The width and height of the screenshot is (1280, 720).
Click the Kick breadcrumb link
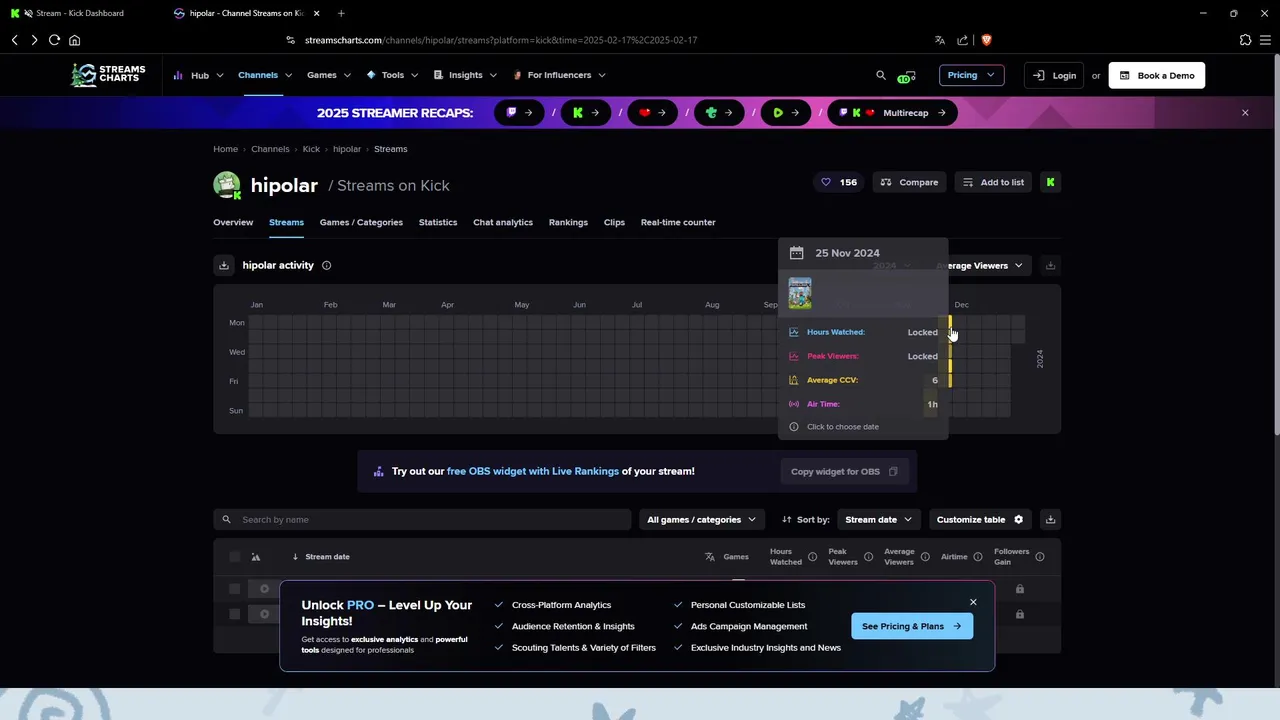(x=311, y=149)
